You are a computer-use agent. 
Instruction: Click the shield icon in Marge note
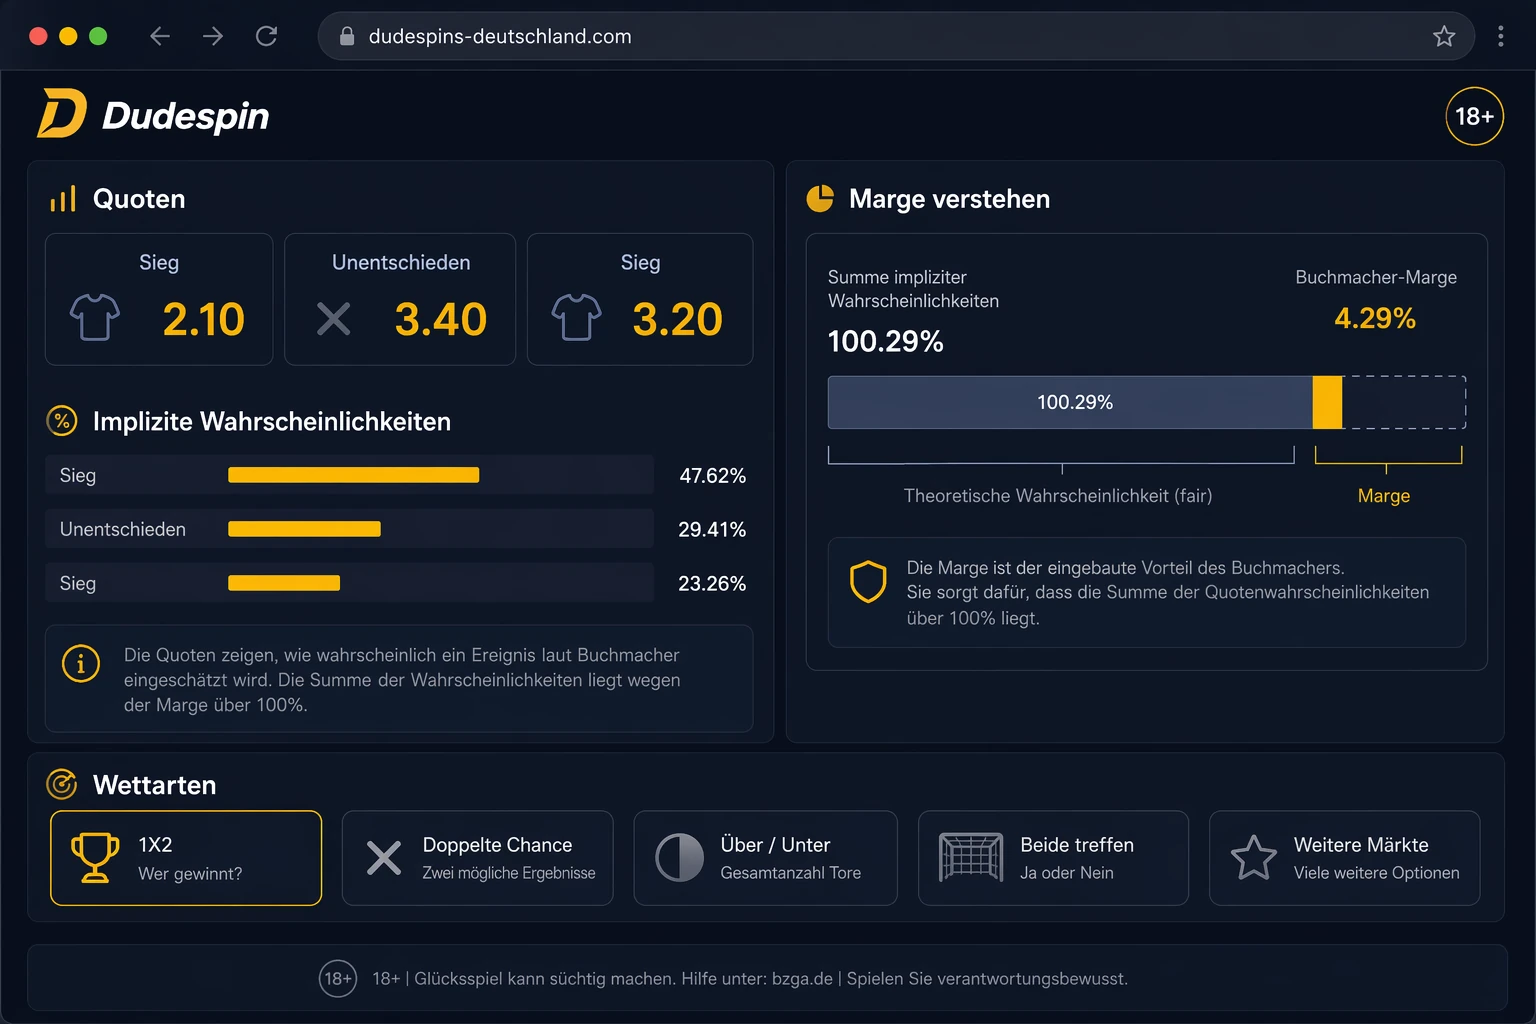point(867,581)
